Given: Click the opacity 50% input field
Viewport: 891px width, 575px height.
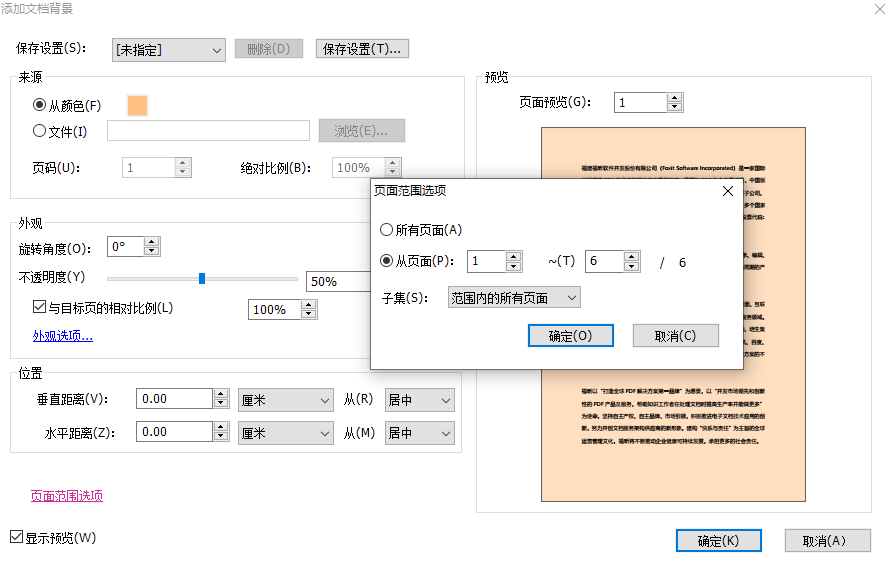Looking at the screenshot, I should (x=338, y=281).
